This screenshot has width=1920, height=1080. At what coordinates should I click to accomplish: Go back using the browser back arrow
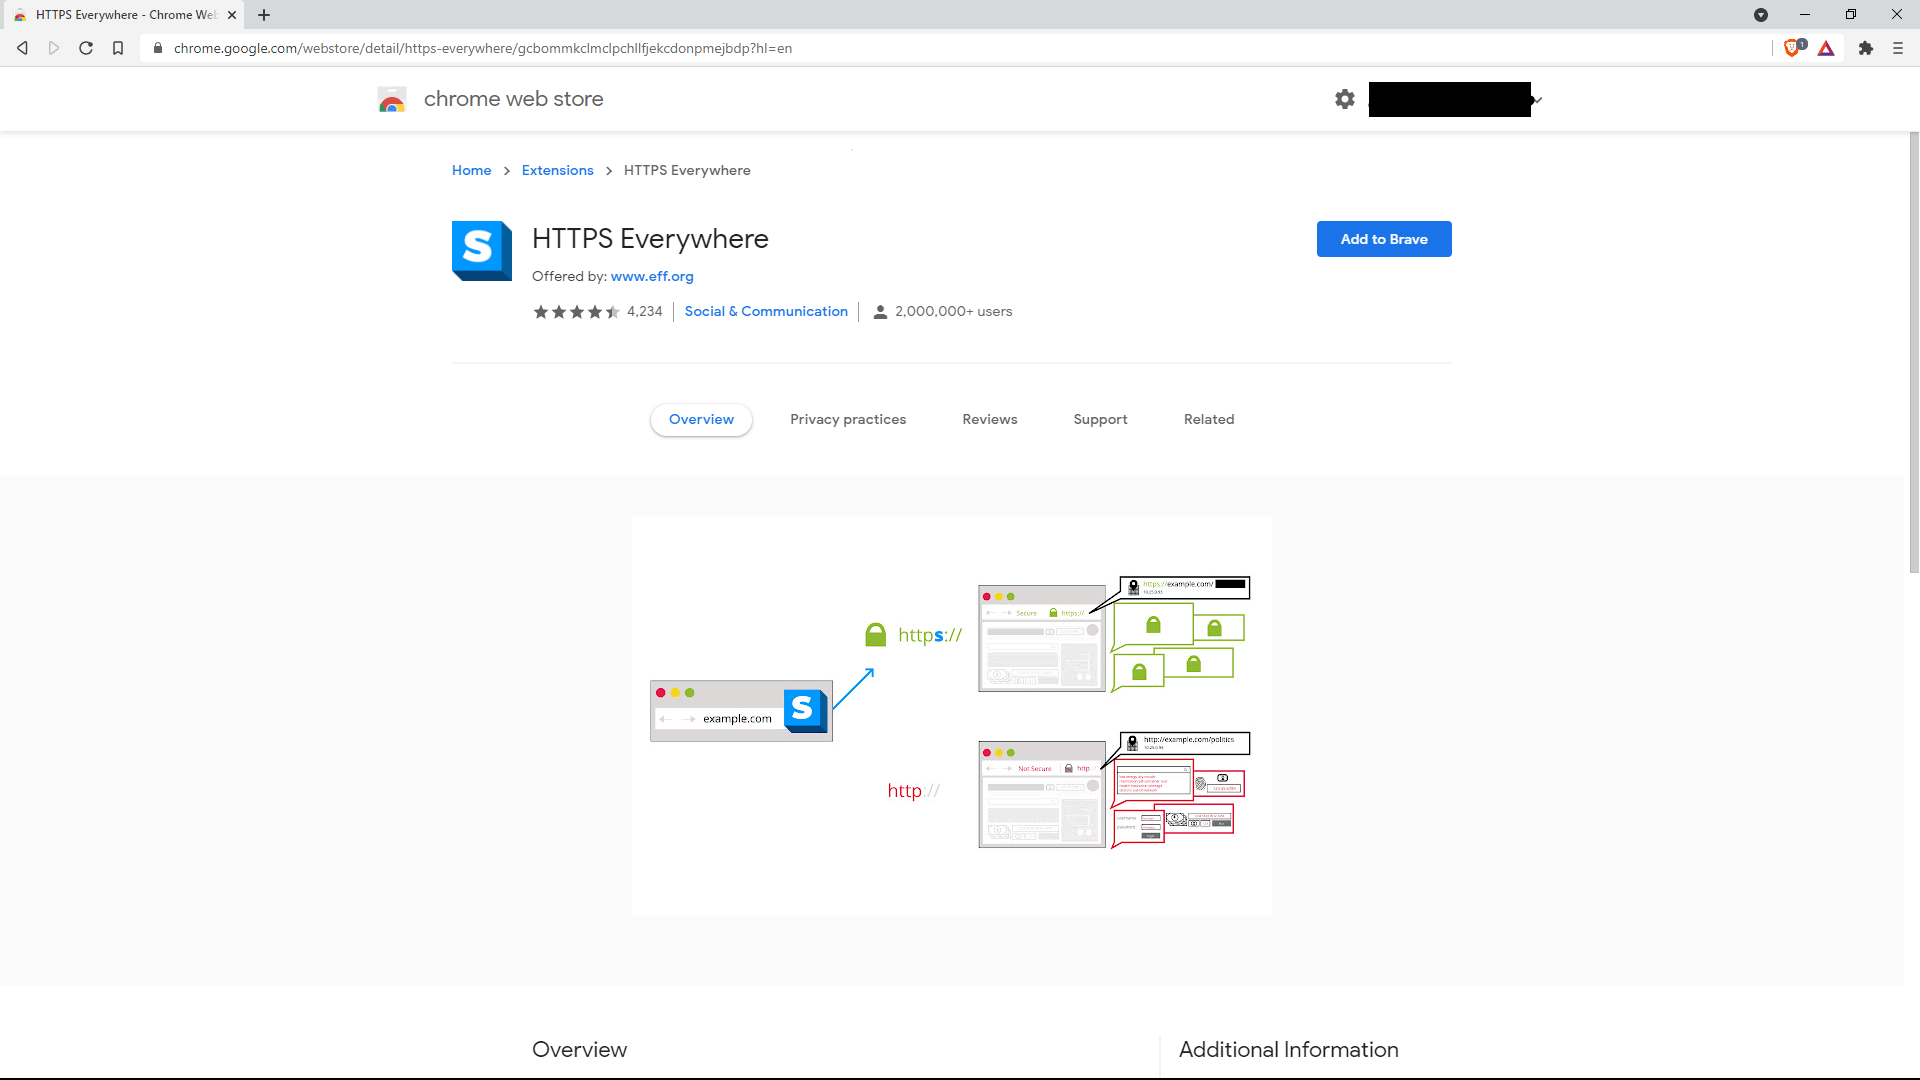tap(22, 48)
